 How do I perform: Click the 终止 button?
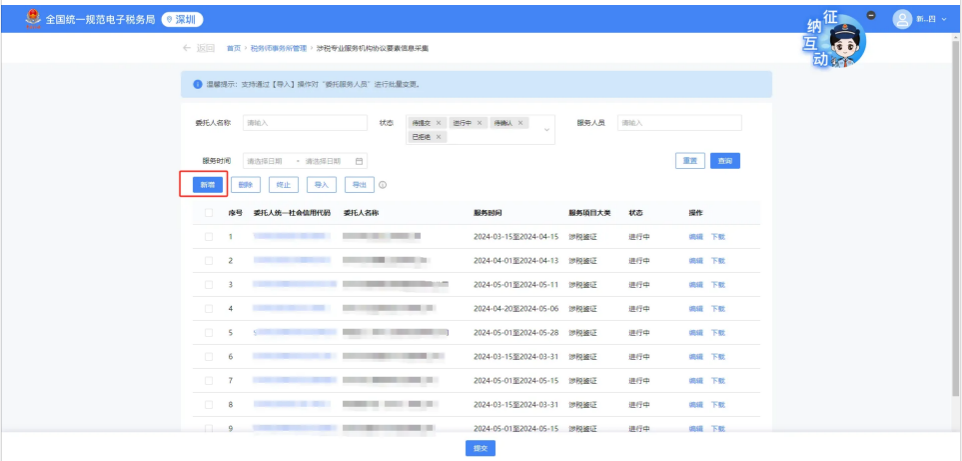(283, 185)
